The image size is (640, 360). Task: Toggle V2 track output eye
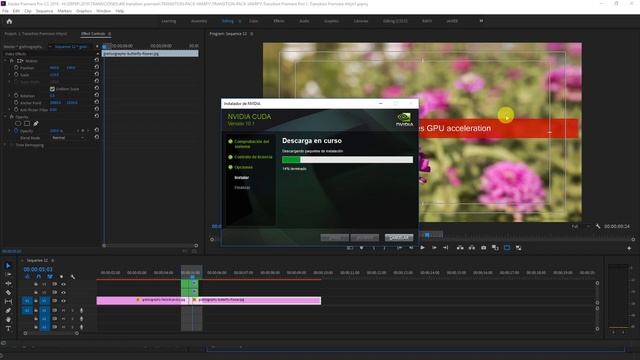click(x=63, y=292)
